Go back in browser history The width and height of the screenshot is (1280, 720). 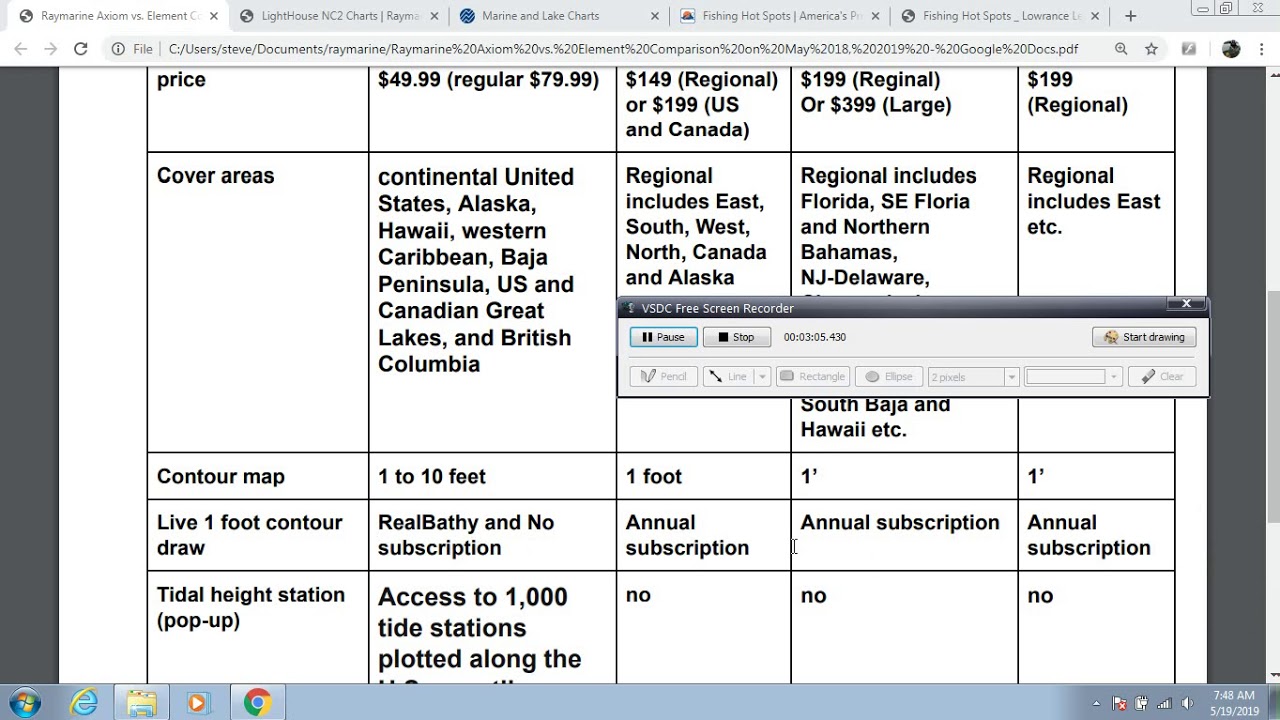[x=22, y=48]
